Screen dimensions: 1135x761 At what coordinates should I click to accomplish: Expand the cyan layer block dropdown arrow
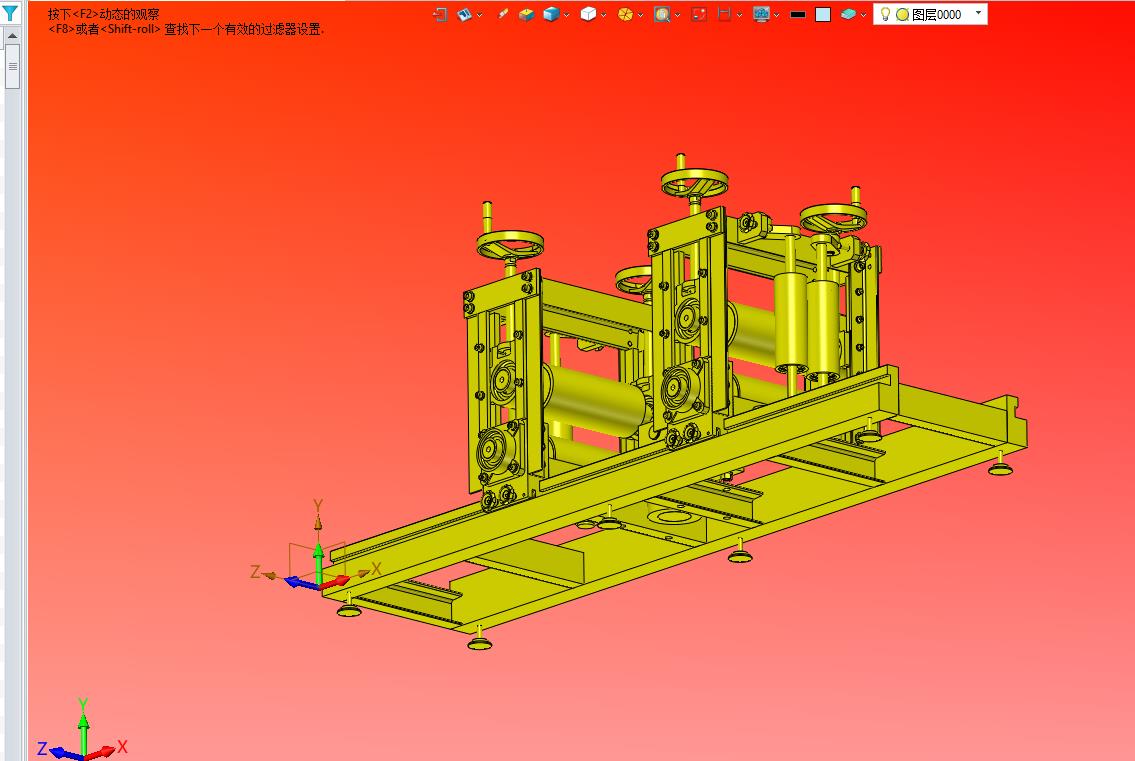pos(864,14)
